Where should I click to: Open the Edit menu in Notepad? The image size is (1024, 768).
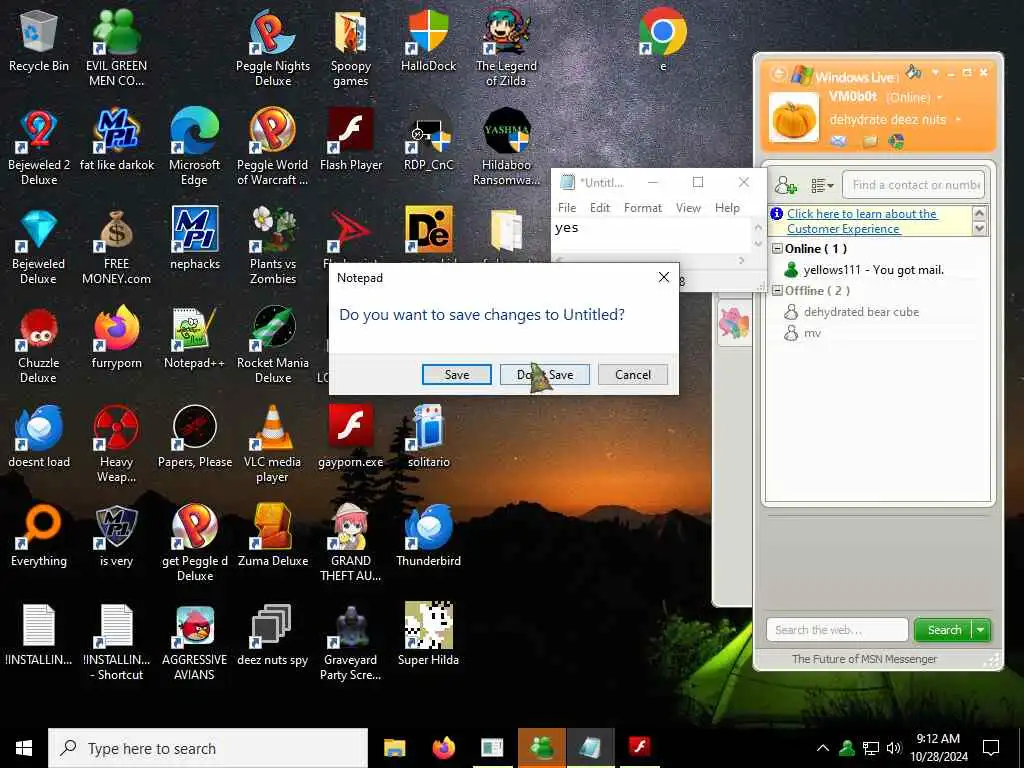pos(600,208)
